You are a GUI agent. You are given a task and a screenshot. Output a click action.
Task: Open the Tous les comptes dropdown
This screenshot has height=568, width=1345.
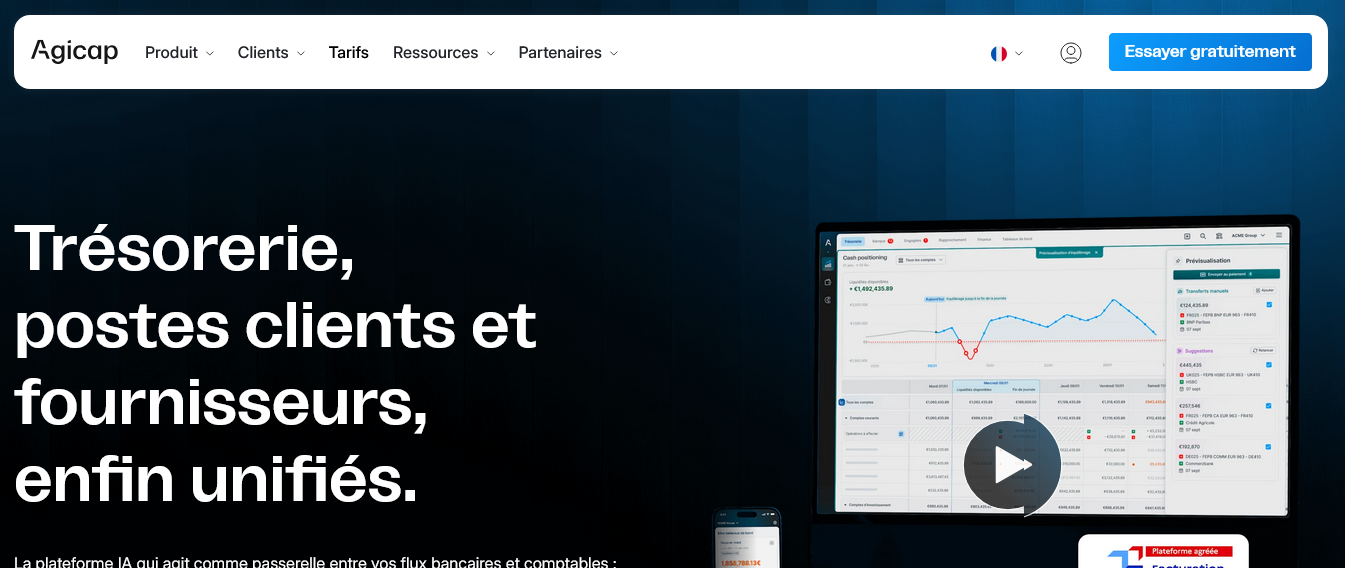coord(921,260)
